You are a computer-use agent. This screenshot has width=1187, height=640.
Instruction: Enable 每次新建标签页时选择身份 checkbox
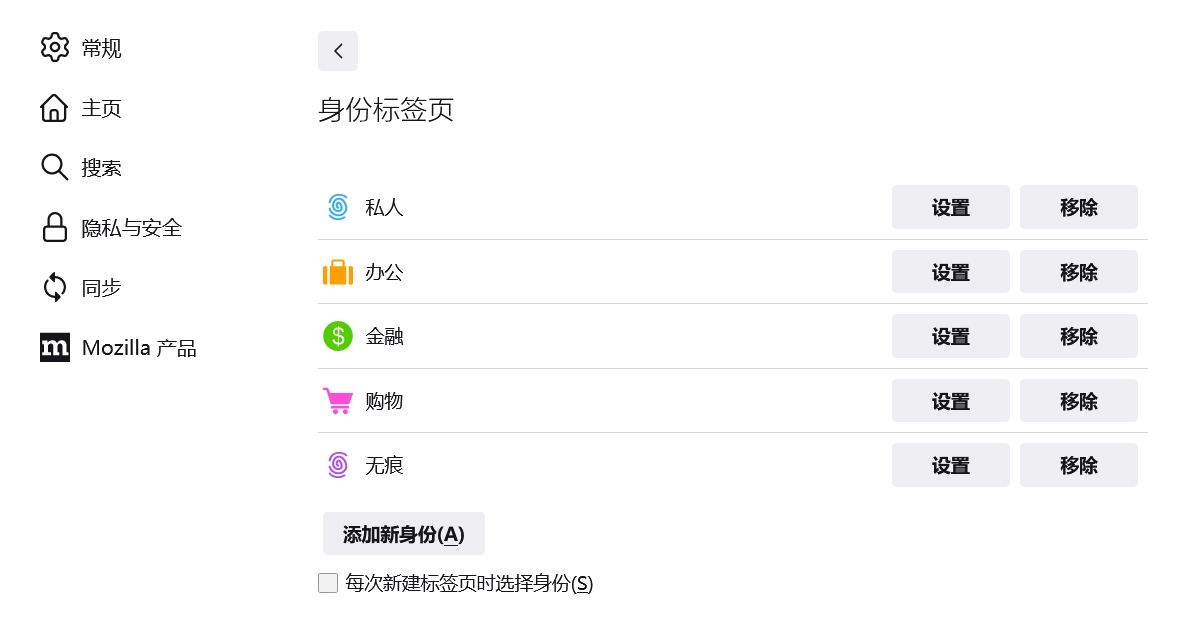pos(328,583)
